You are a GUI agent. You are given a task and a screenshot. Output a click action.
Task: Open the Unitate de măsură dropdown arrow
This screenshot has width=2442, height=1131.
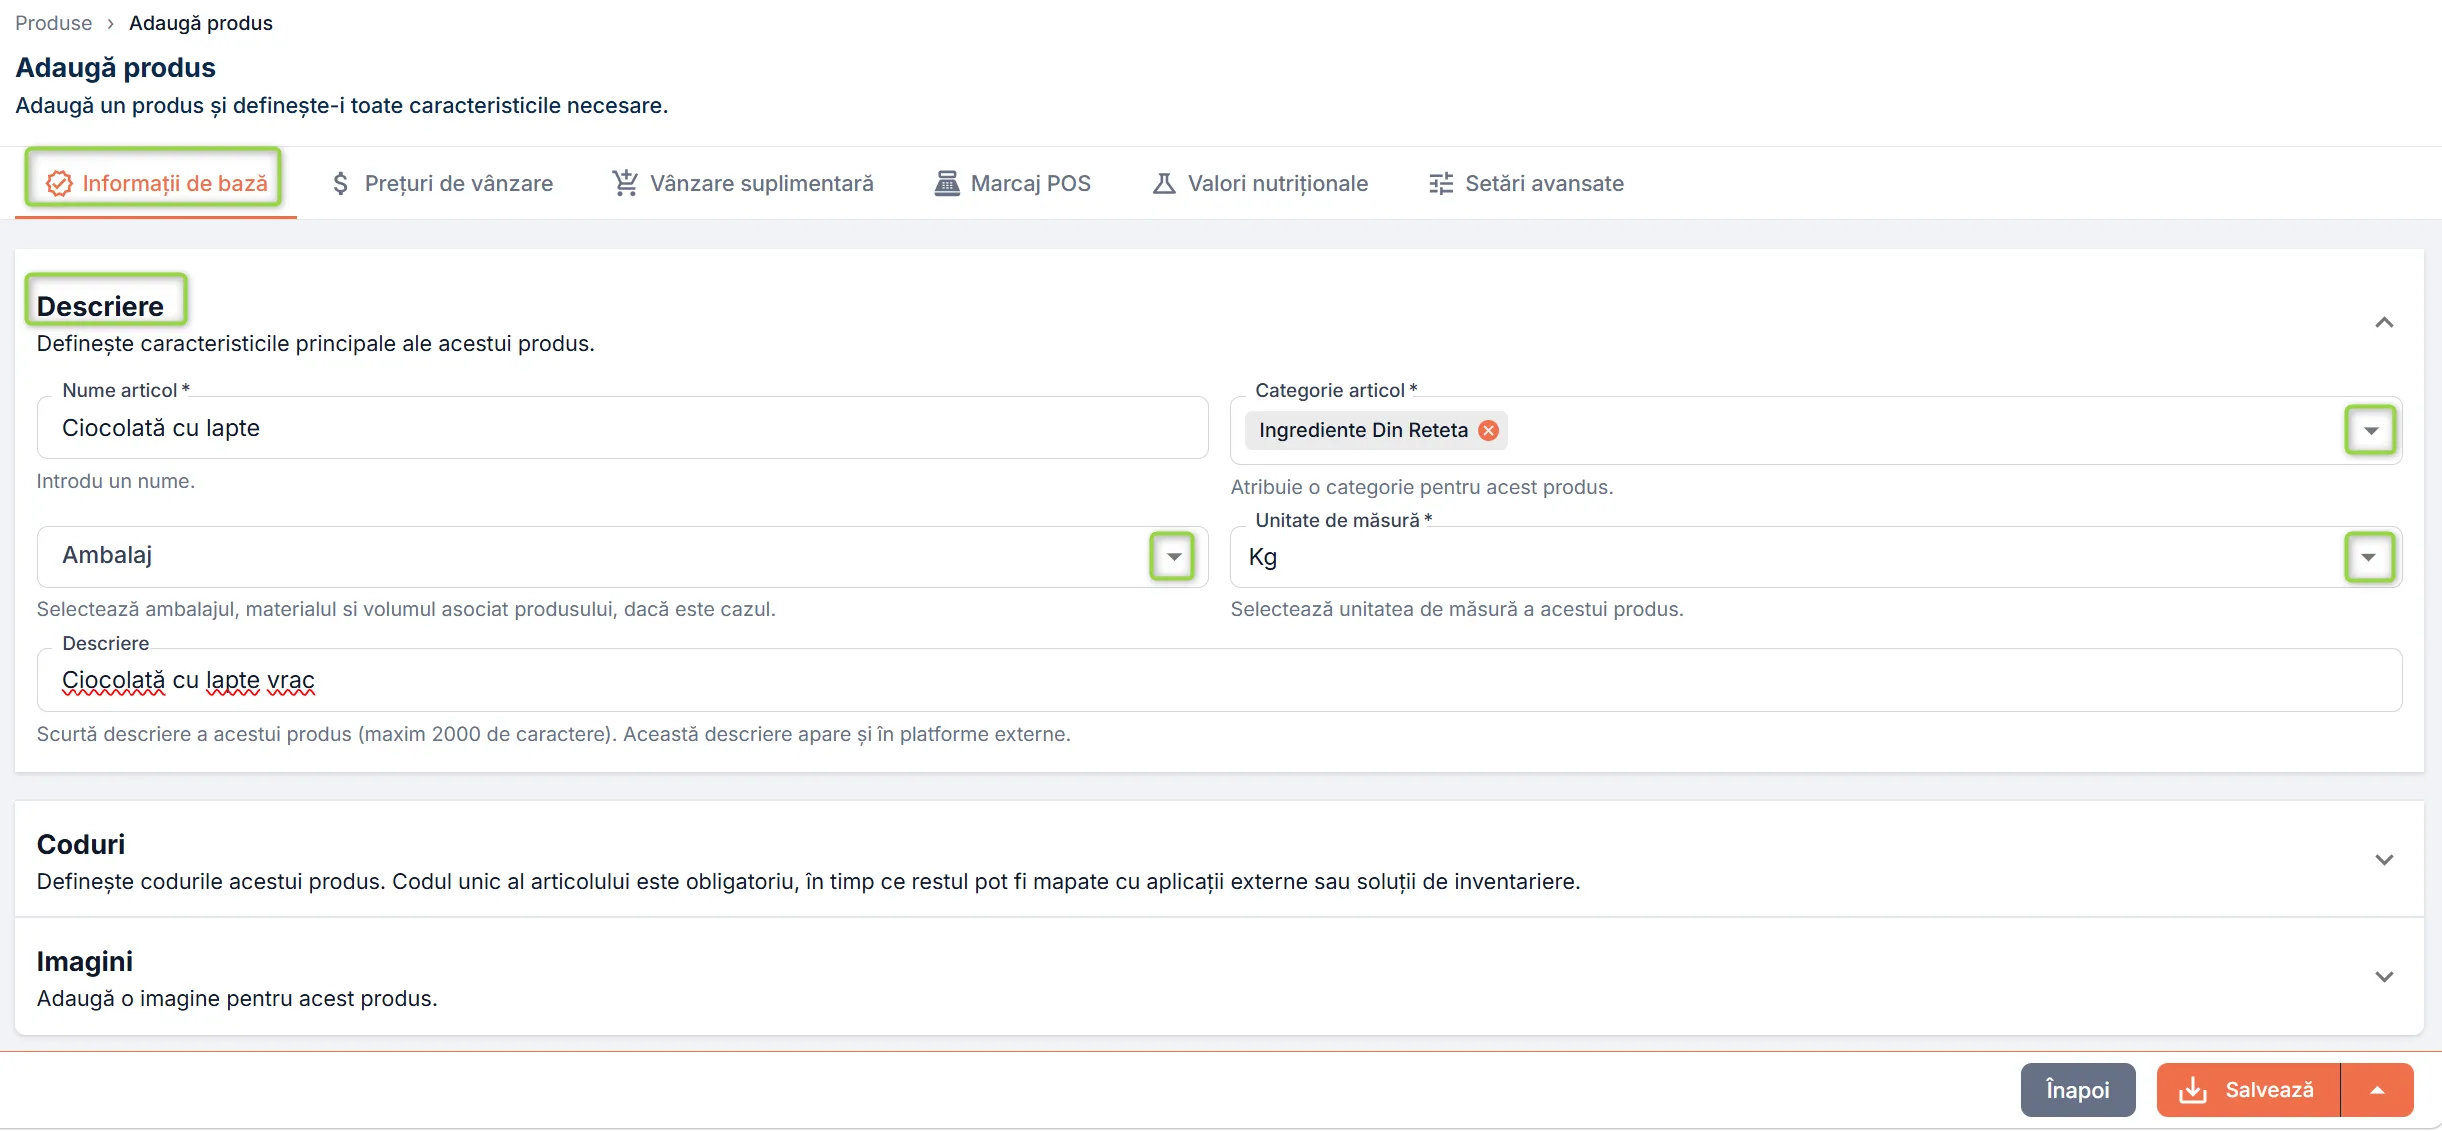2369,557
